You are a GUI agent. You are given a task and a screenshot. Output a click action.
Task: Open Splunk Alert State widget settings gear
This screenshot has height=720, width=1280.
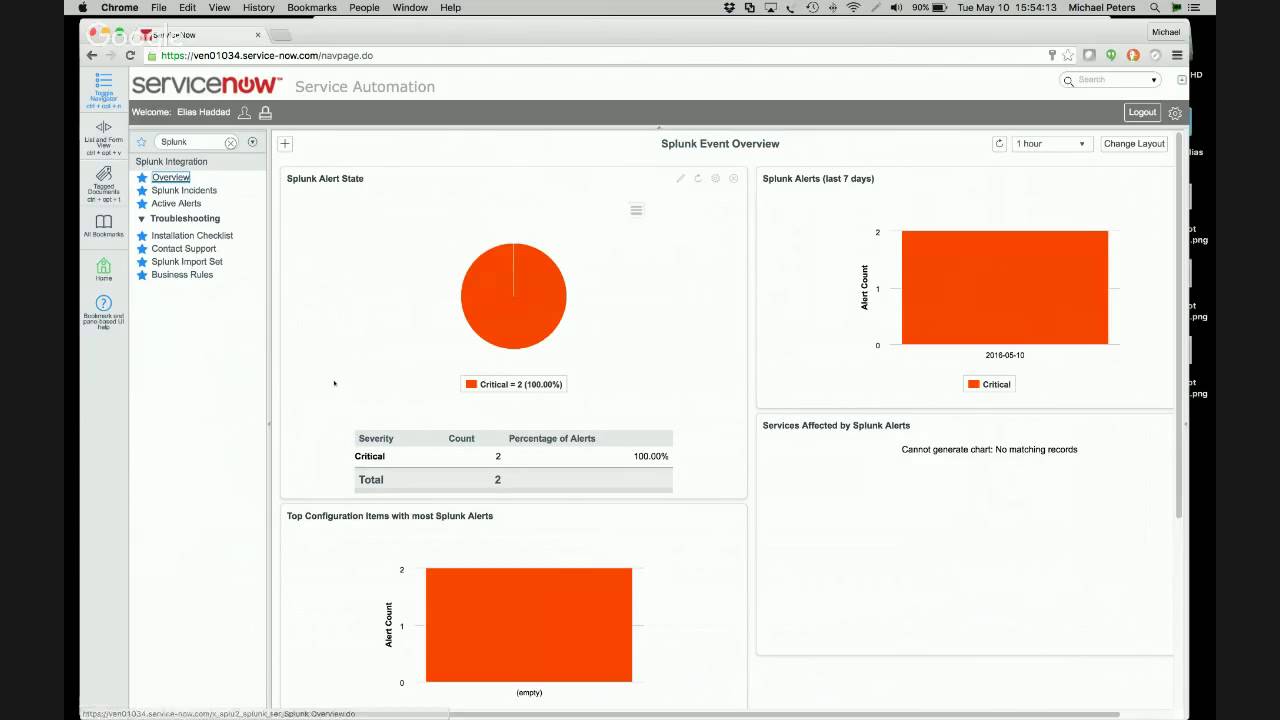coord(715,178)
